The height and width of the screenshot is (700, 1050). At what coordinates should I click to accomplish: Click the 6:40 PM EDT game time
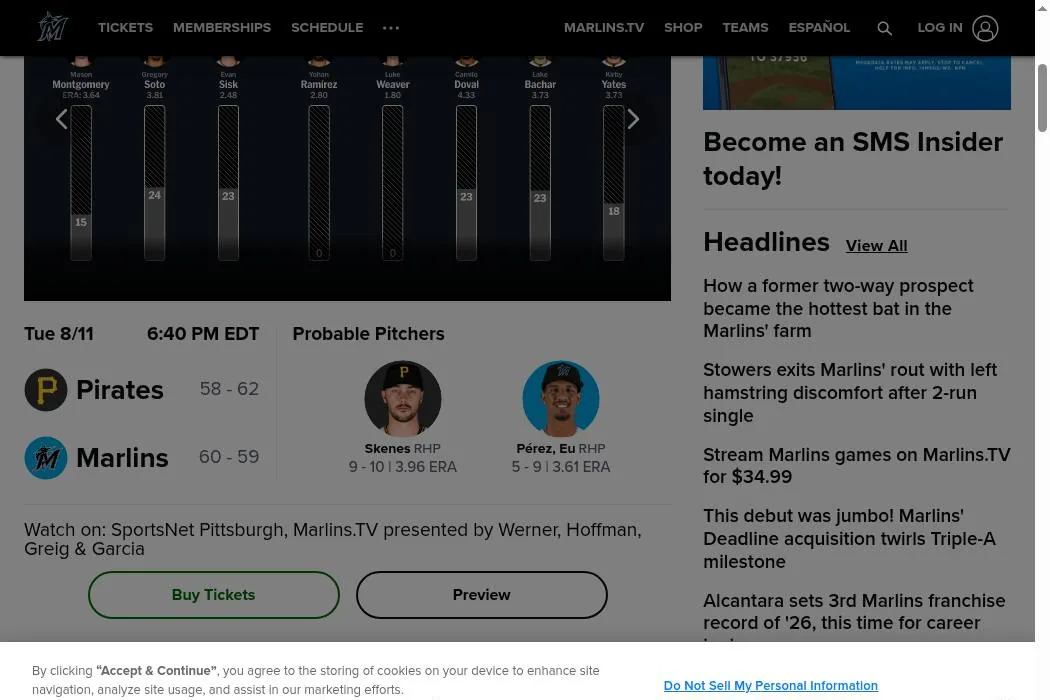[x=203, y=334]
